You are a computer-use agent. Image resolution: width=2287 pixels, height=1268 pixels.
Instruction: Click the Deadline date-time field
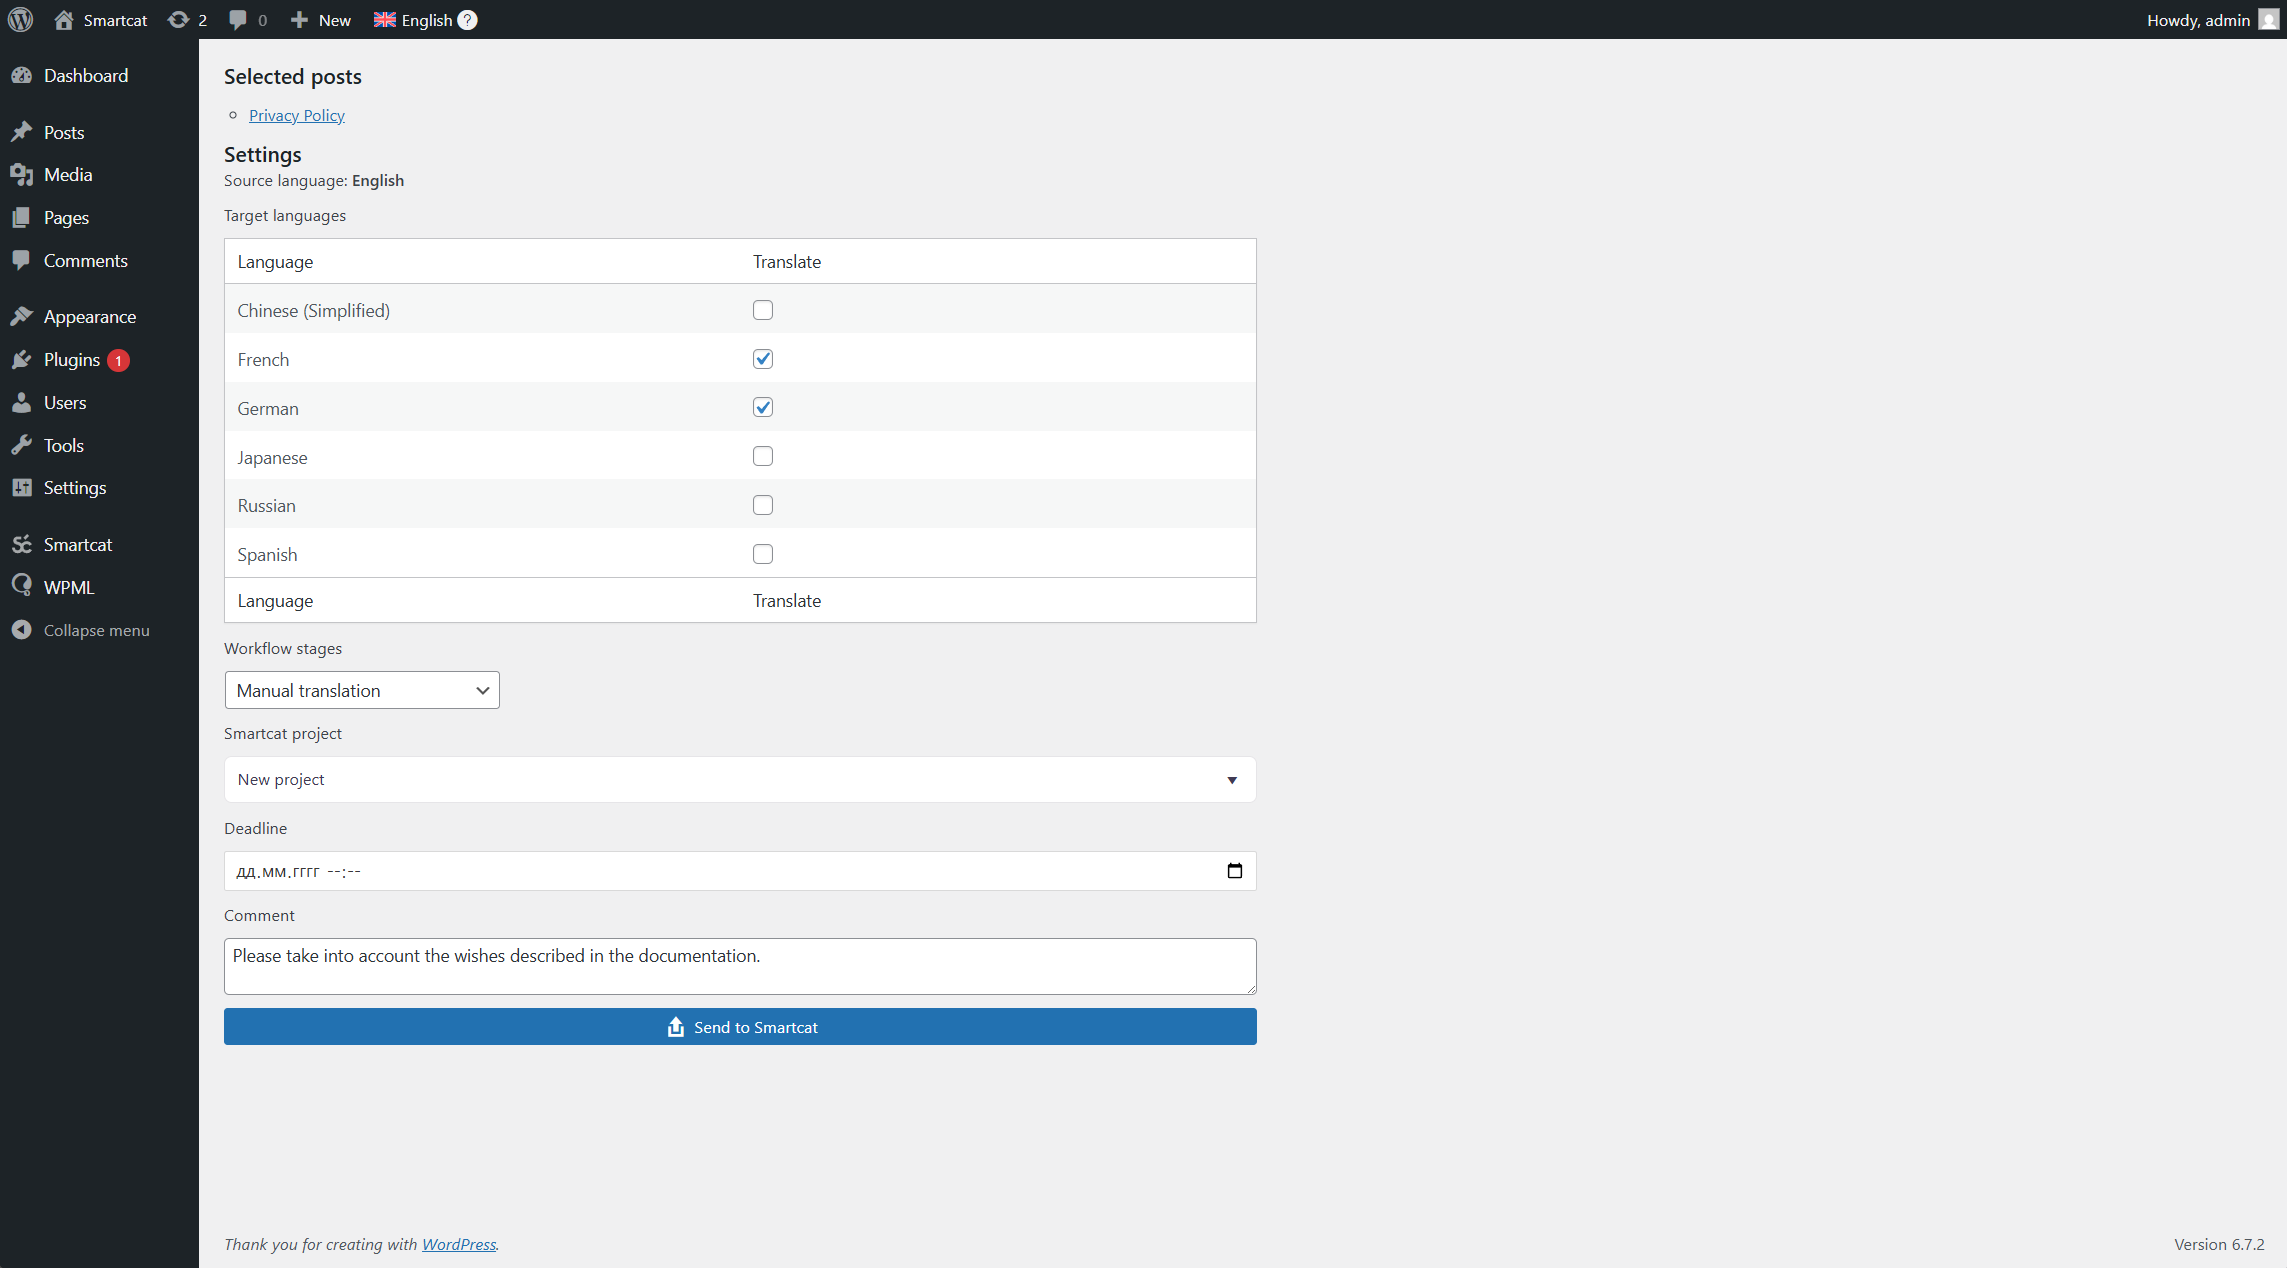(740, 871)
